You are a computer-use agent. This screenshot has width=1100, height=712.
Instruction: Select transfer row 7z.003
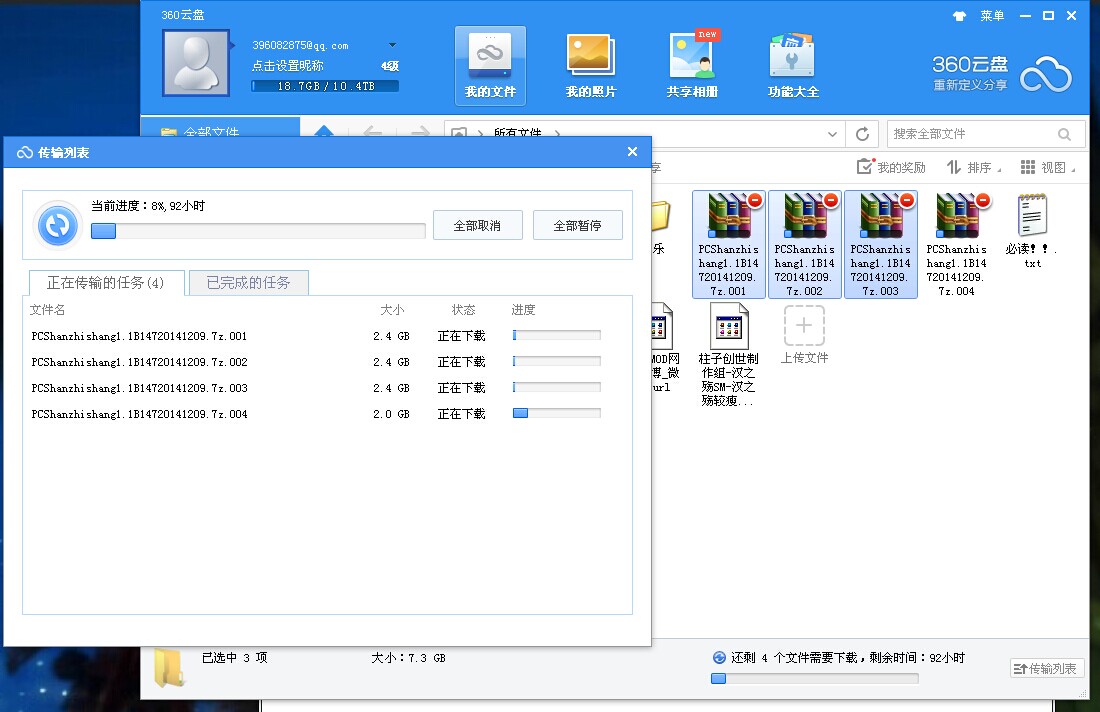[x=327, y=388]
